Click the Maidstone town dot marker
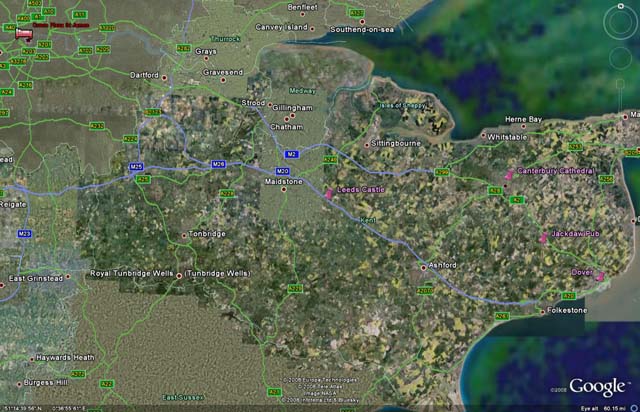Image resolution: width=640 pixels, height=412 pixels. click(284, 189)
